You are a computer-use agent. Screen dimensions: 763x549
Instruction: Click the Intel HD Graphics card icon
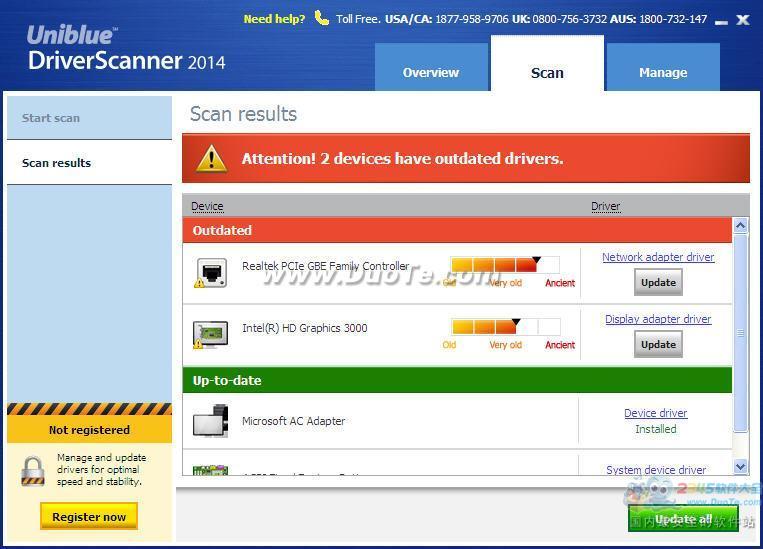click(210, 334)
